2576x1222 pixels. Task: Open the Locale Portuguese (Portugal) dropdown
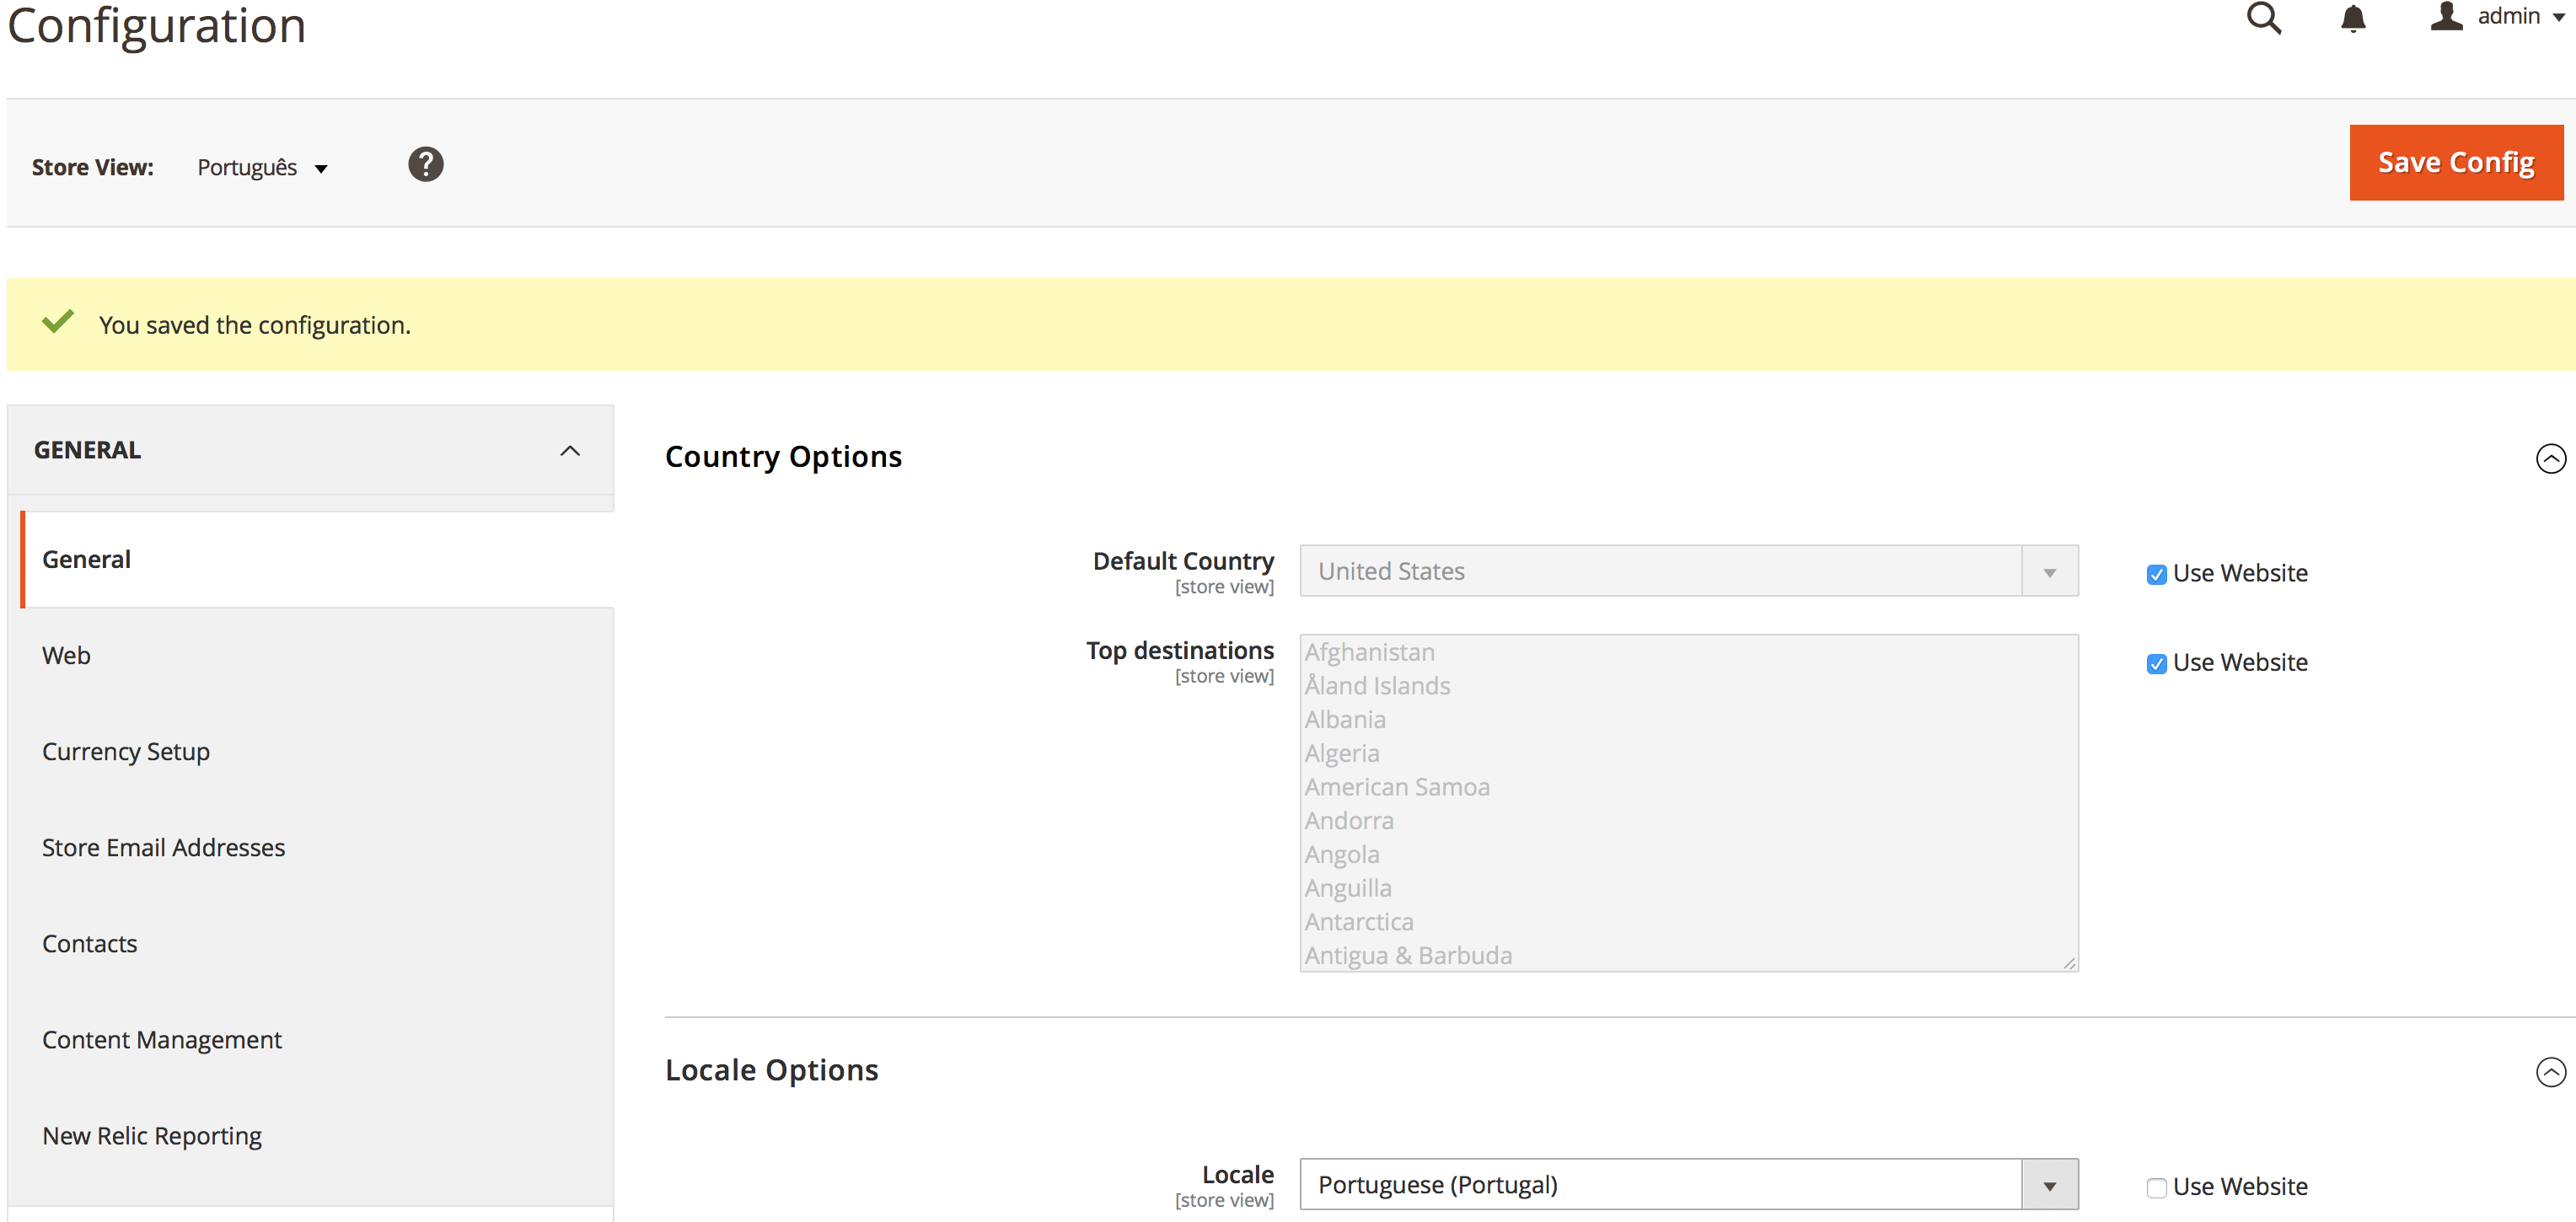tap(1688, 1185)
